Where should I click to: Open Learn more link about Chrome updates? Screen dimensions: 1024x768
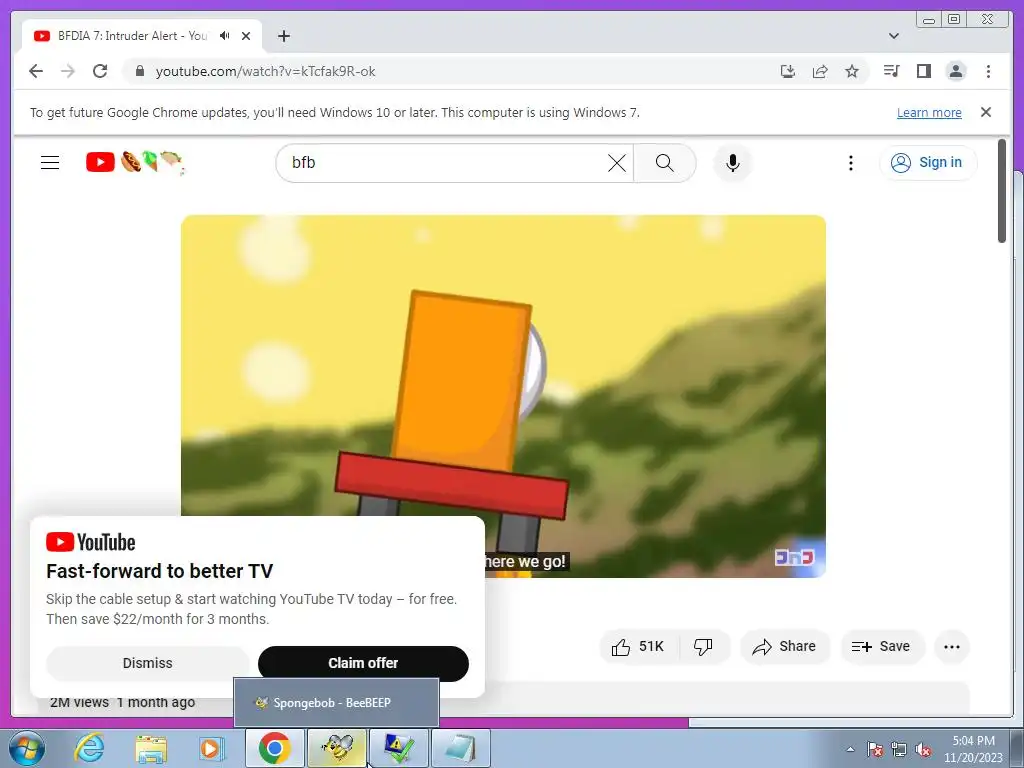point(929,112)
